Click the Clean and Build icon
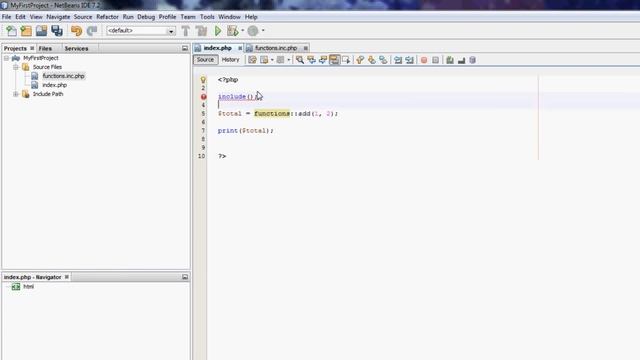The image size is (640, 360). point(201,31)
